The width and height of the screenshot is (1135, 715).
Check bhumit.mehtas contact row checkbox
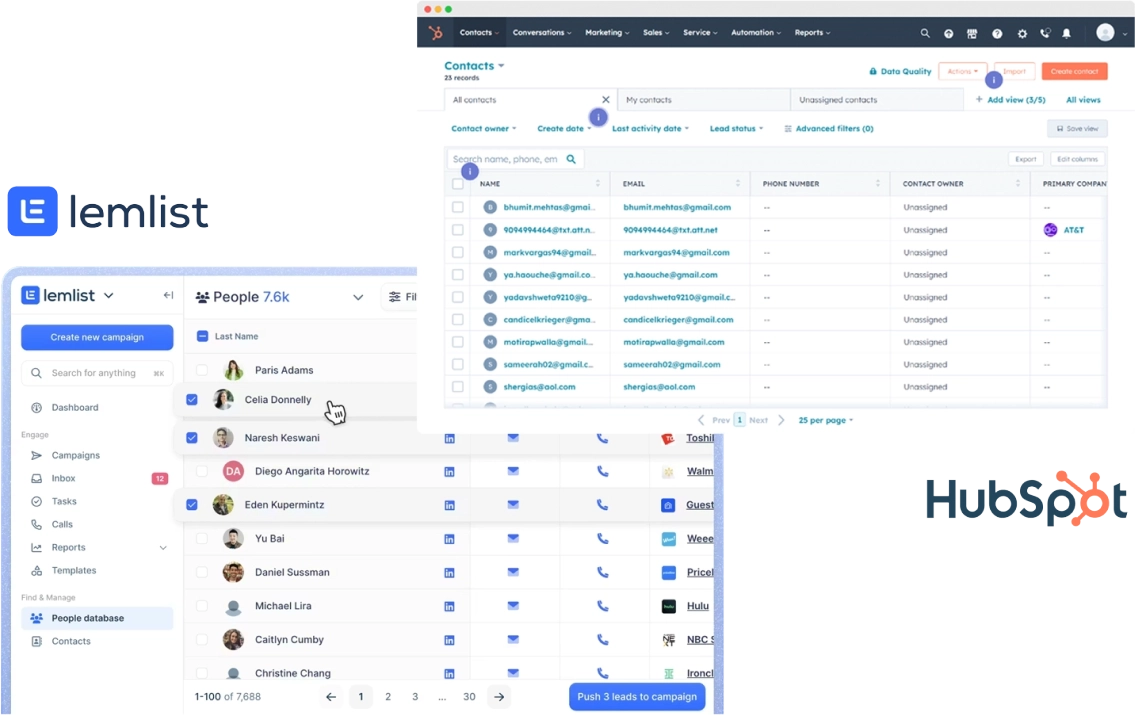pos(457,207)
